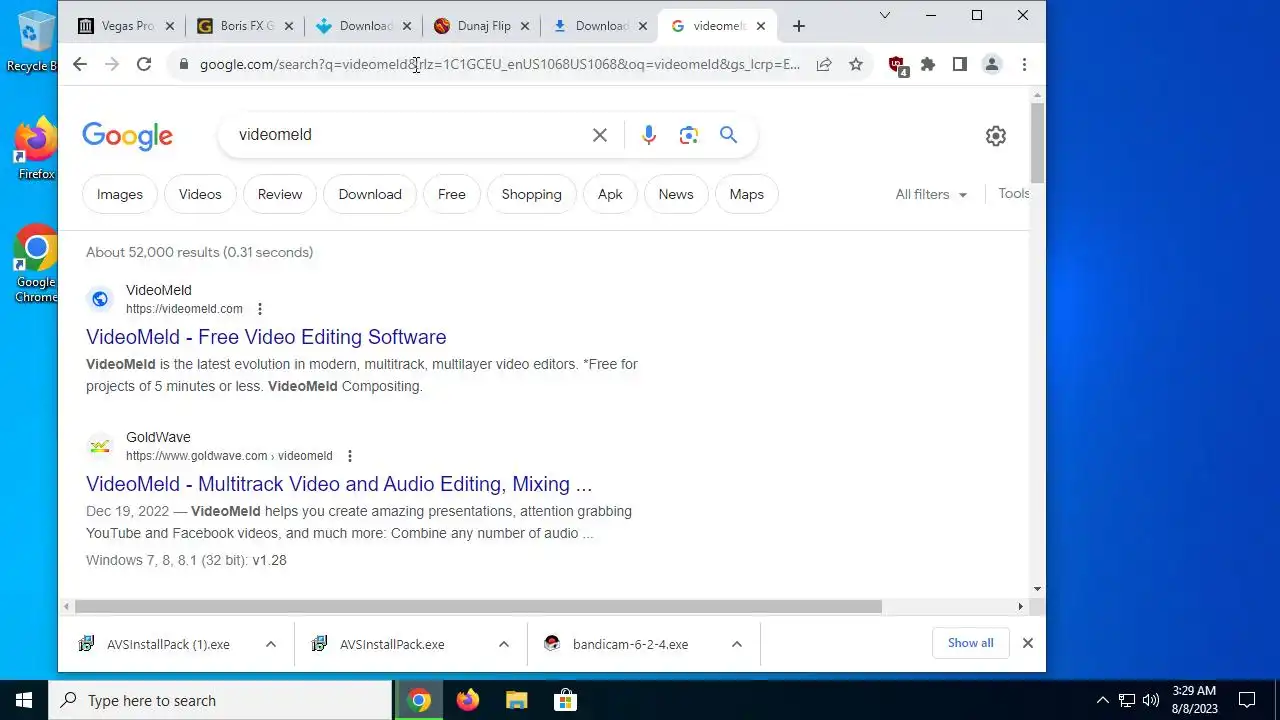Clear the videomeld search query

click(x=600, y=135)
